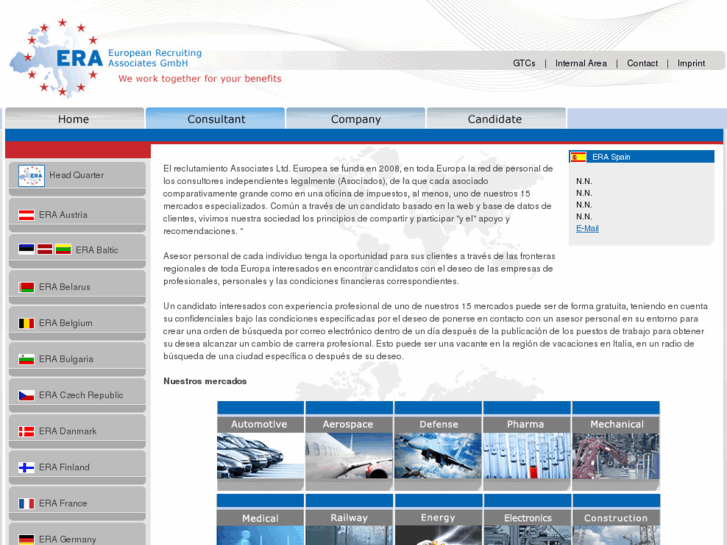This screenshot has height=545, width=727.
Task: Click the 'Nuestros mercados' heading
Action: pos(205,381)
